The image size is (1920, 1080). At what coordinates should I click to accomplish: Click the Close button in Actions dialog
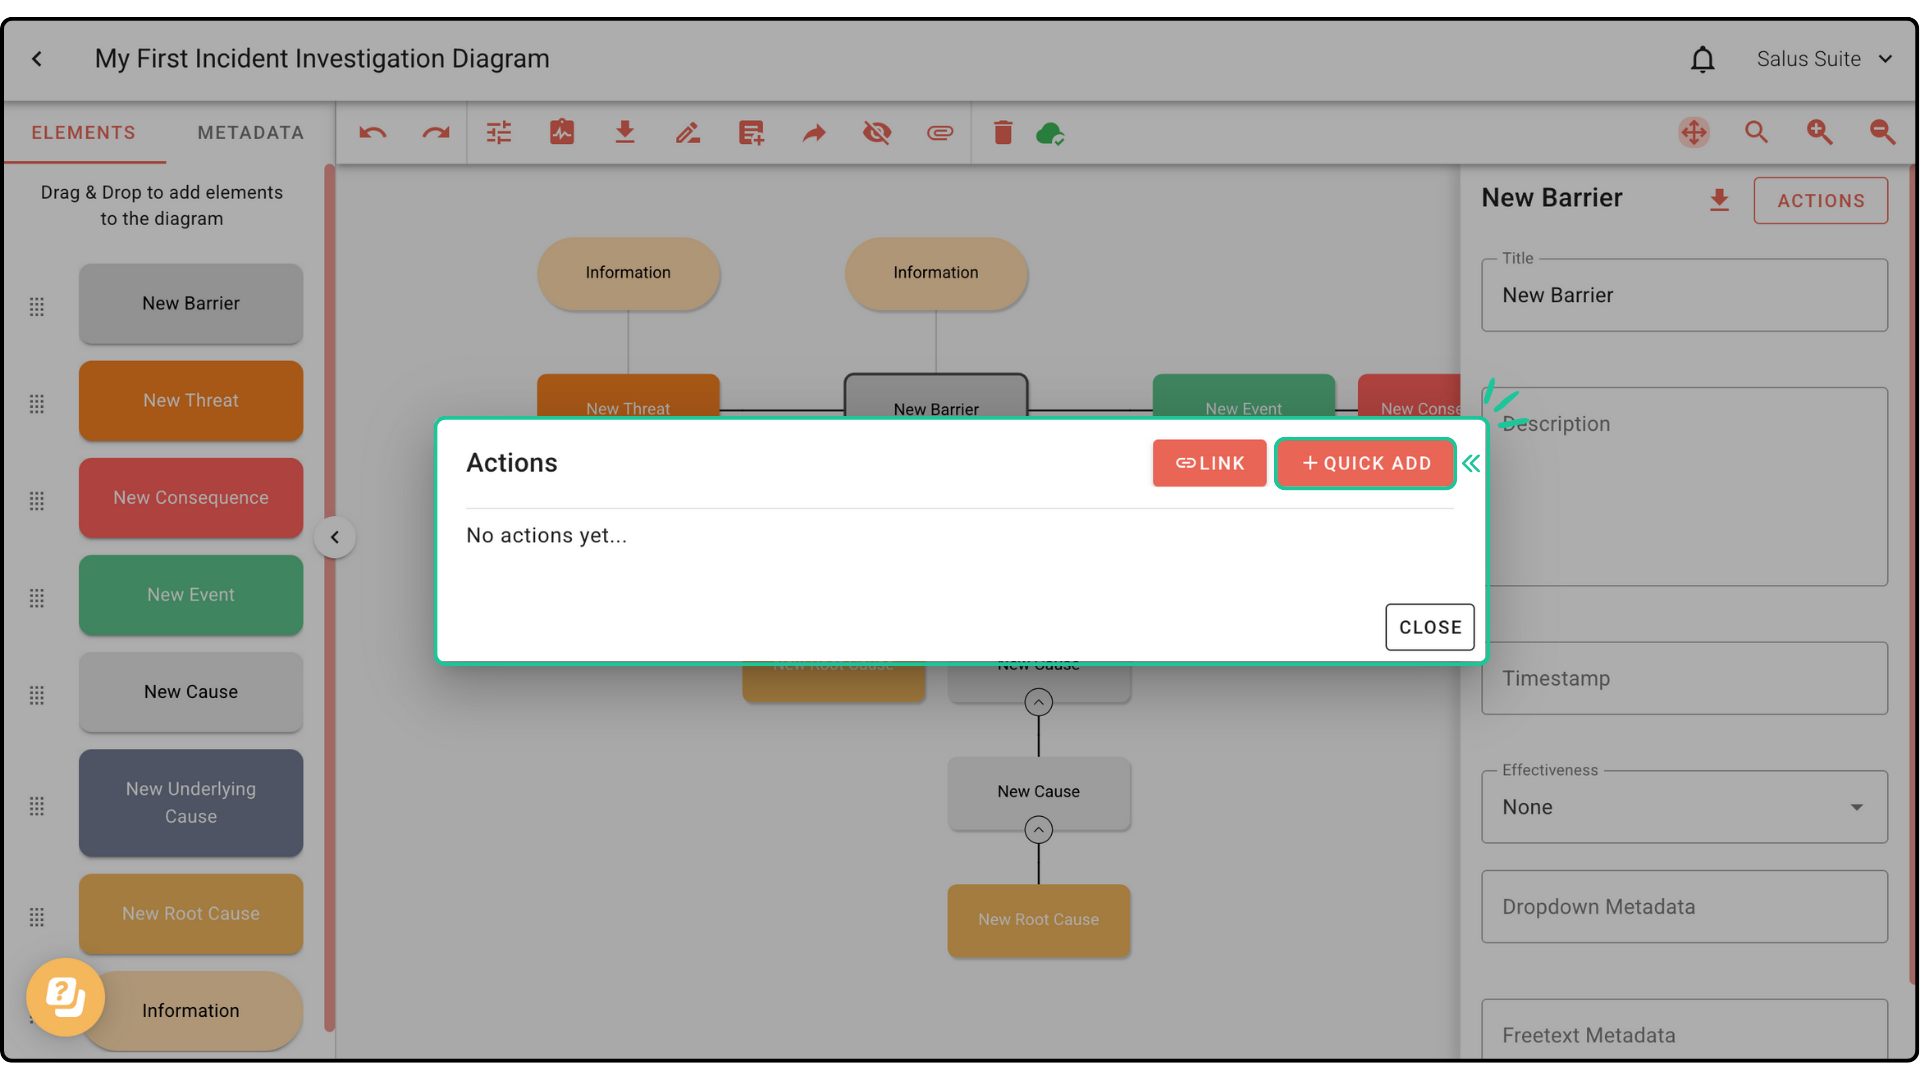click(1429, 627)
